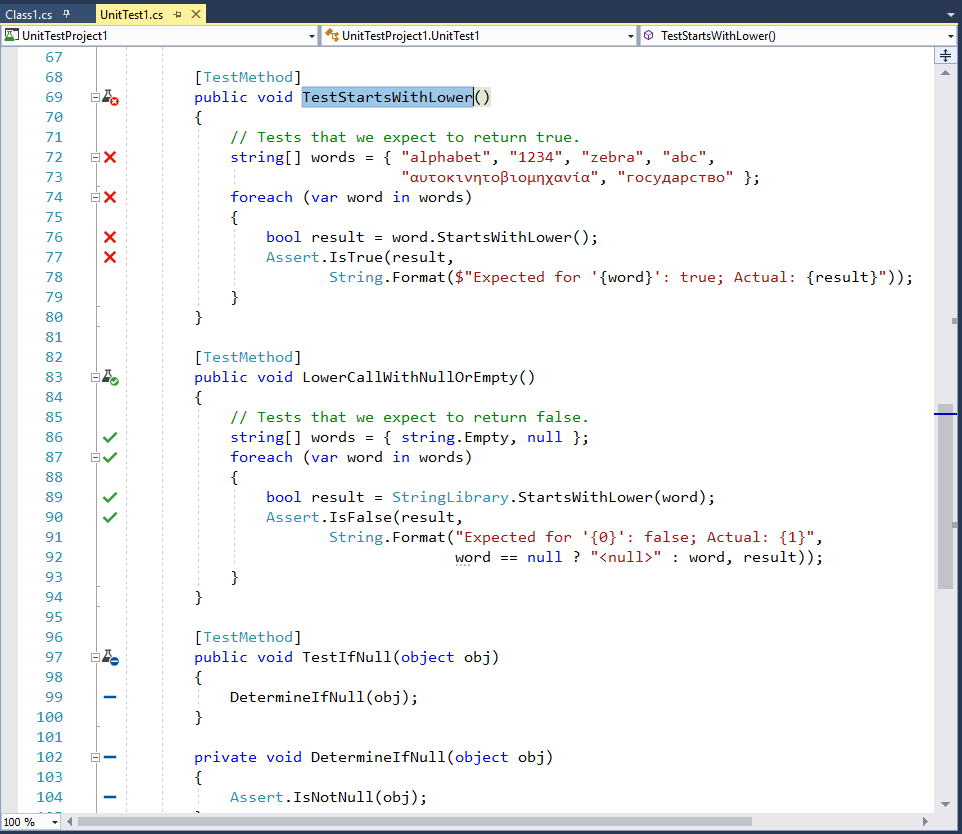Open the TestStartsWithLower() member dropdown
Image resolution: width=962 pixels, height=834 pixels.
point(951,36)
